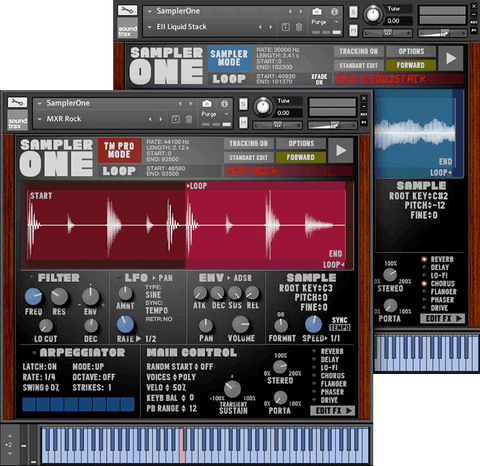Disable CHORUS effect in back window
The width and height of the screenshot is (480, 466).
click(x=424, y=284)
